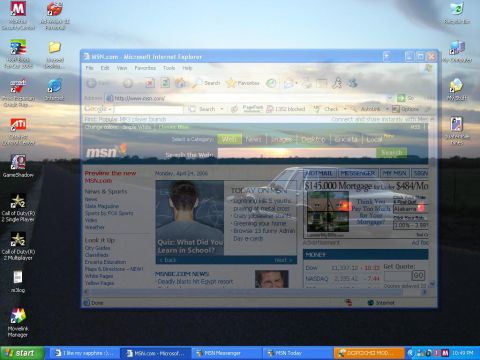Open the IE Favorites star button

pyautogui.click(x=243, y=83)
